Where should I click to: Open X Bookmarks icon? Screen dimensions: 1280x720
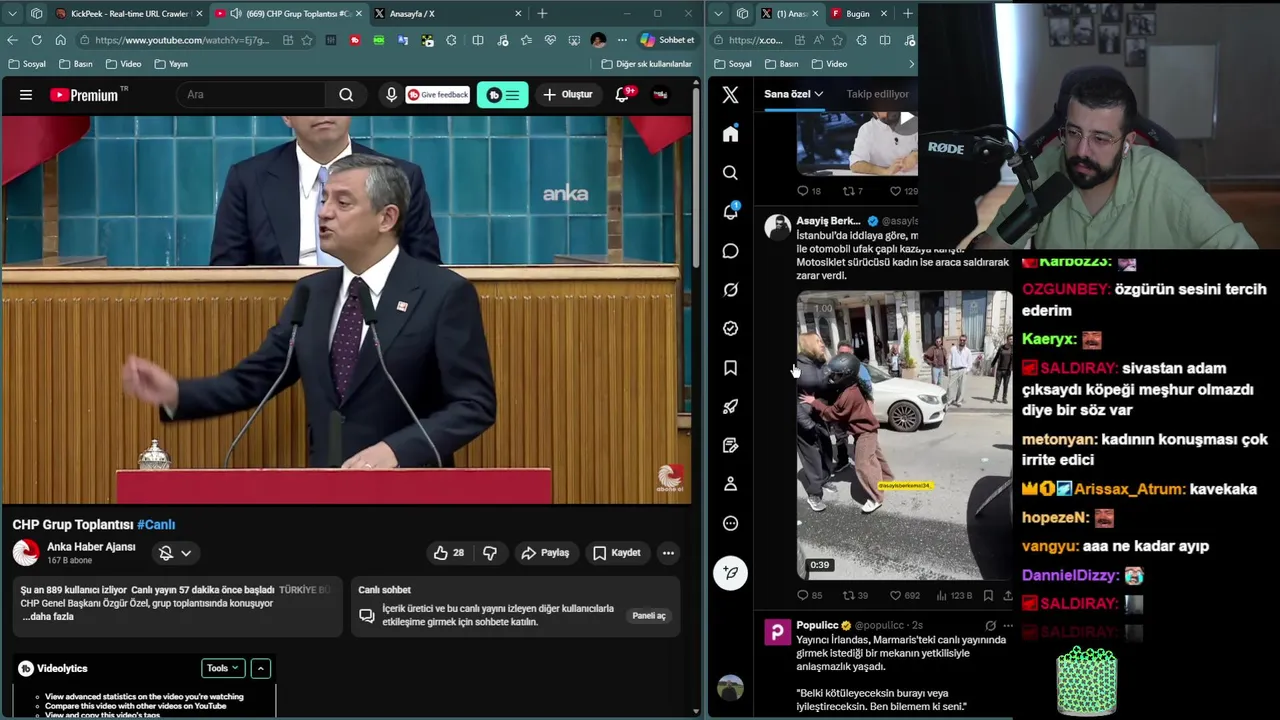tap(730, 368)
